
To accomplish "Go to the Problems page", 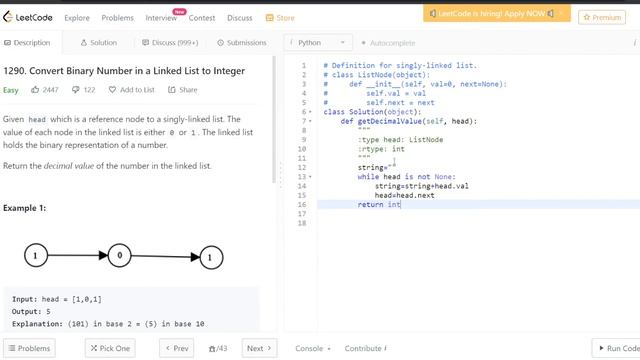I will coord(118,18).
